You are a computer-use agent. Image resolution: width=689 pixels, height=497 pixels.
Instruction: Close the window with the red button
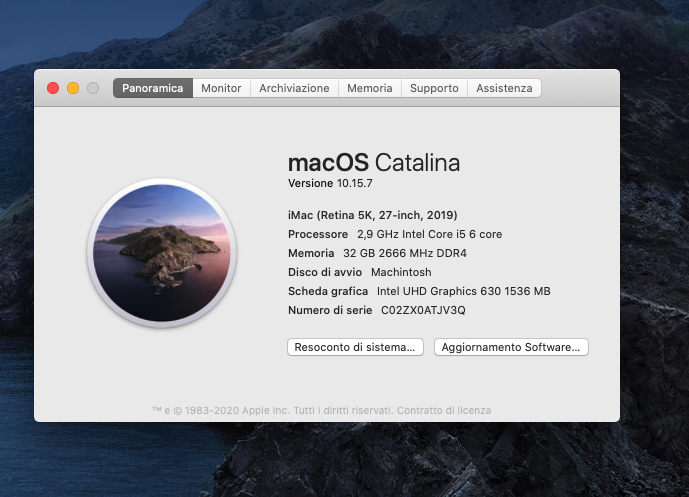53,88
